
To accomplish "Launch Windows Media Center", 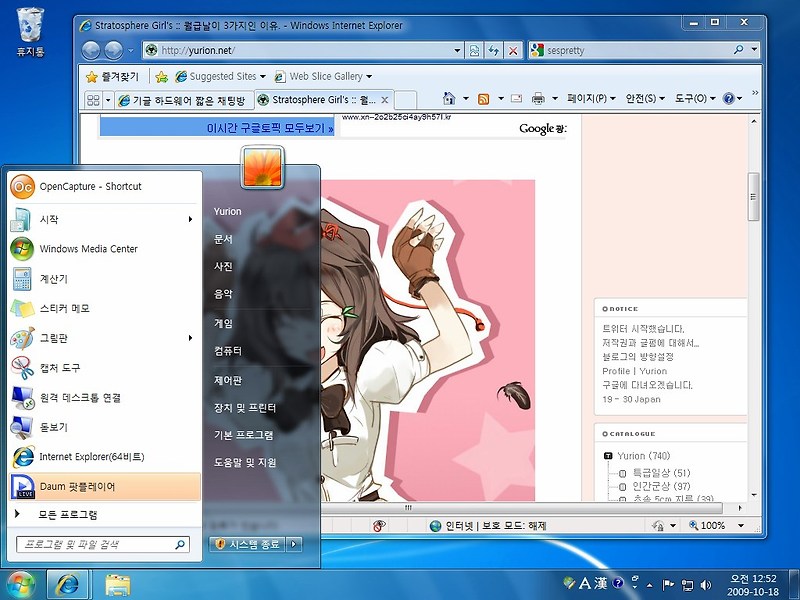I will point(105,249).
